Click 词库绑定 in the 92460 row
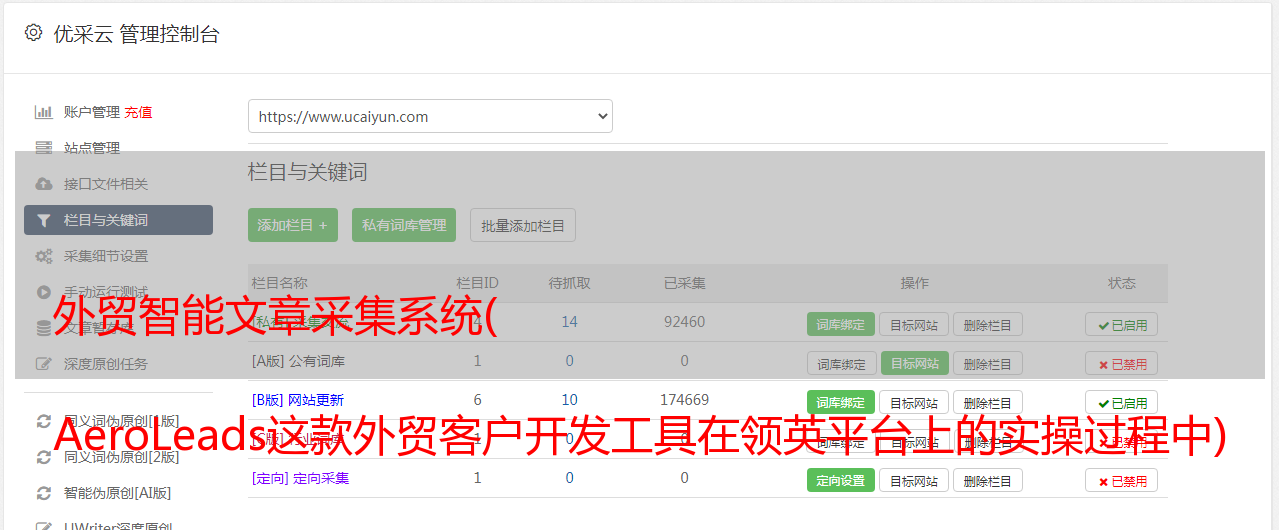The height and width of the screenshot is (530, 1279). click(x=841, y=324)
